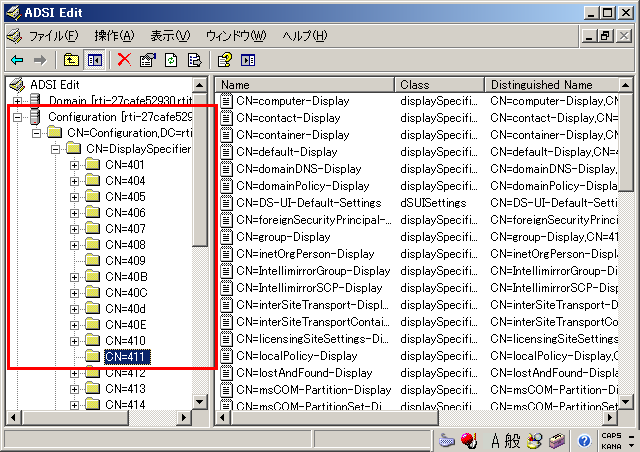
Task: Click the IME conversion mode '般' indicator
Action: point(512,441)
